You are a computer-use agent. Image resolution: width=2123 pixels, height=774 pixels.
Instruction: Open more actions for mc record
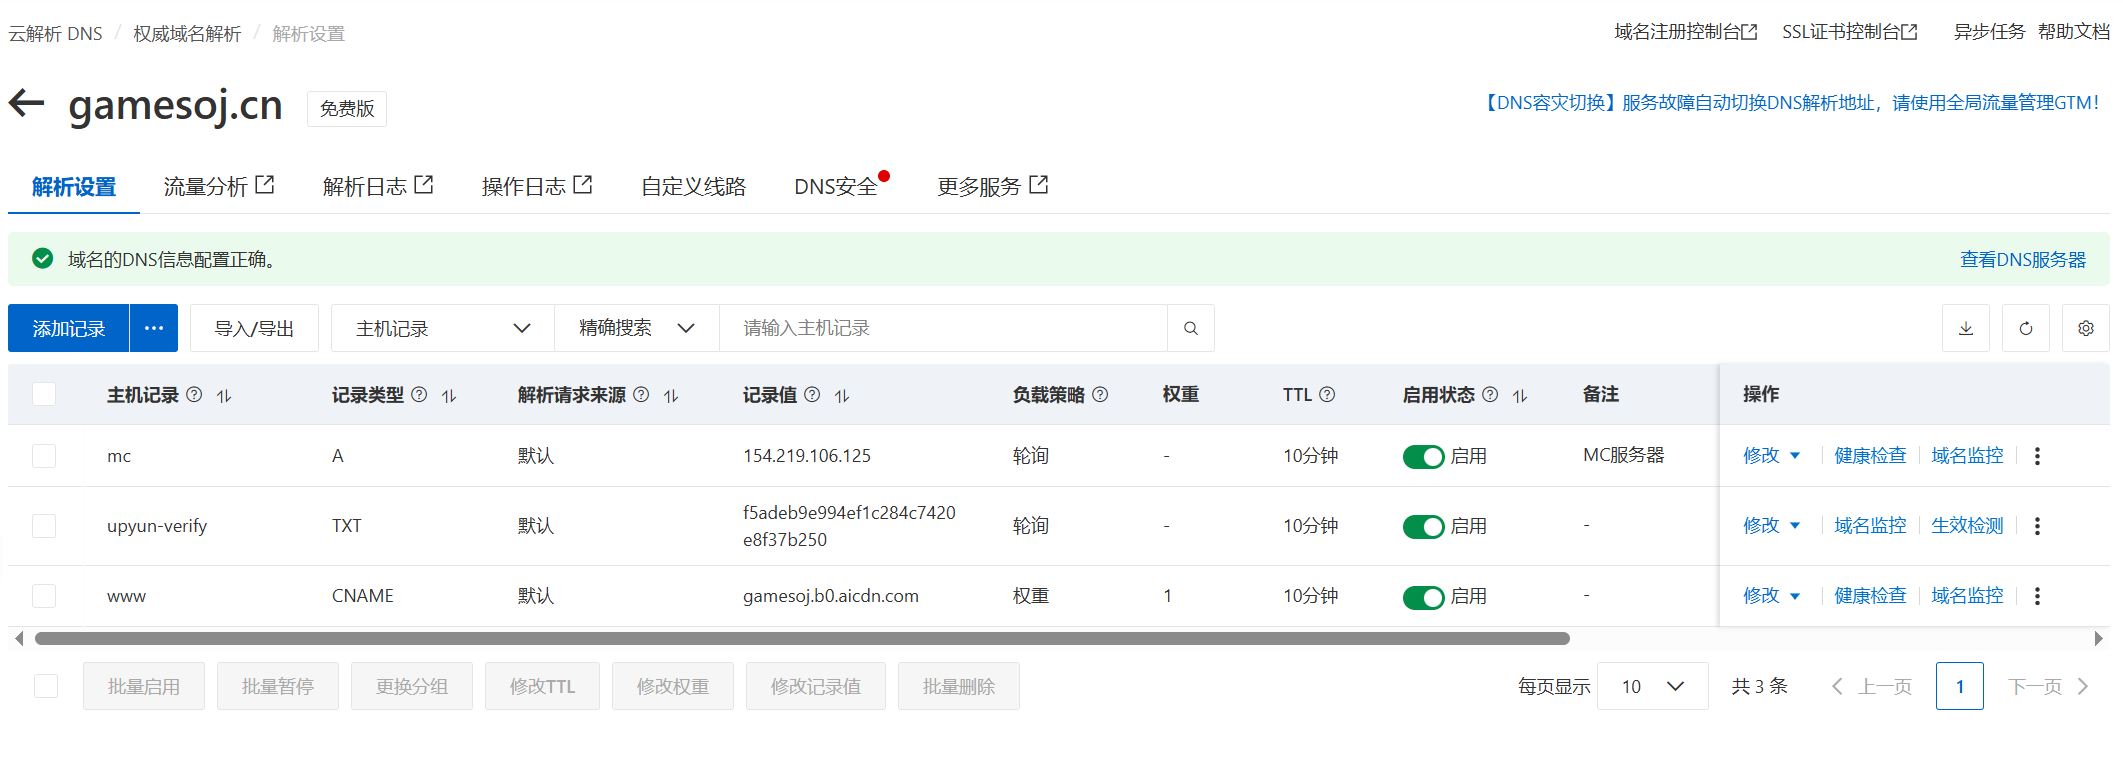[2037, 456]
